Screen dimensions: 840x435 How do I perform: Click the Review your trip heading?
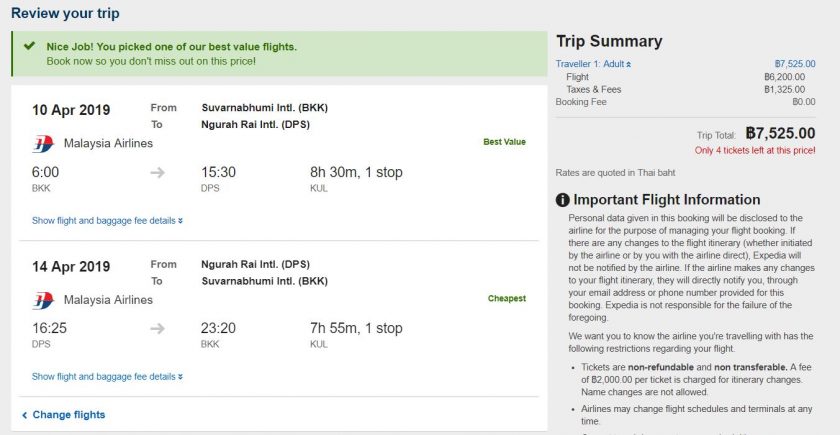click(65, 13)
